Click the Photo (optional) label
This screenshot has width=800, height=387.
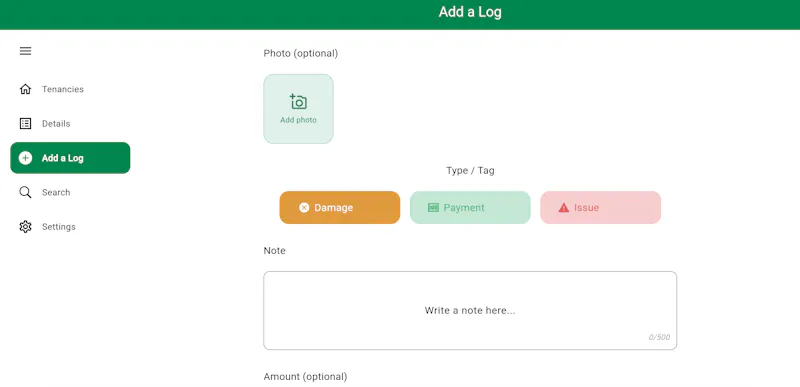pos(301,53)
